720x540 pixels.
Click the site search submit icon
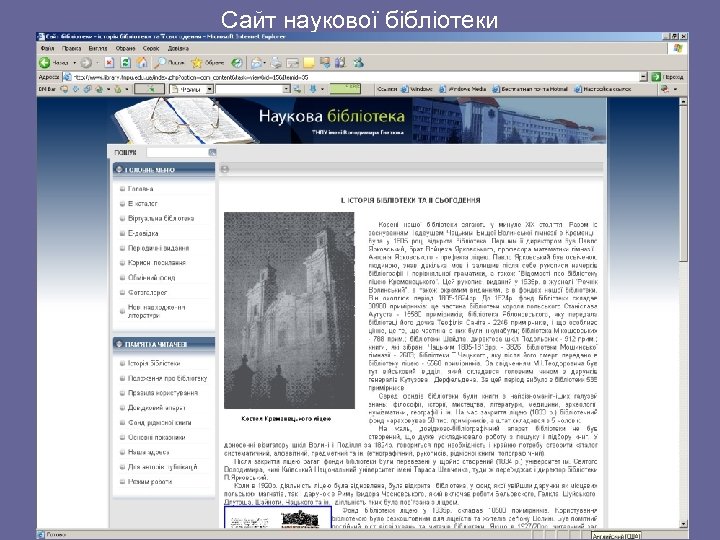coord(212,152)
